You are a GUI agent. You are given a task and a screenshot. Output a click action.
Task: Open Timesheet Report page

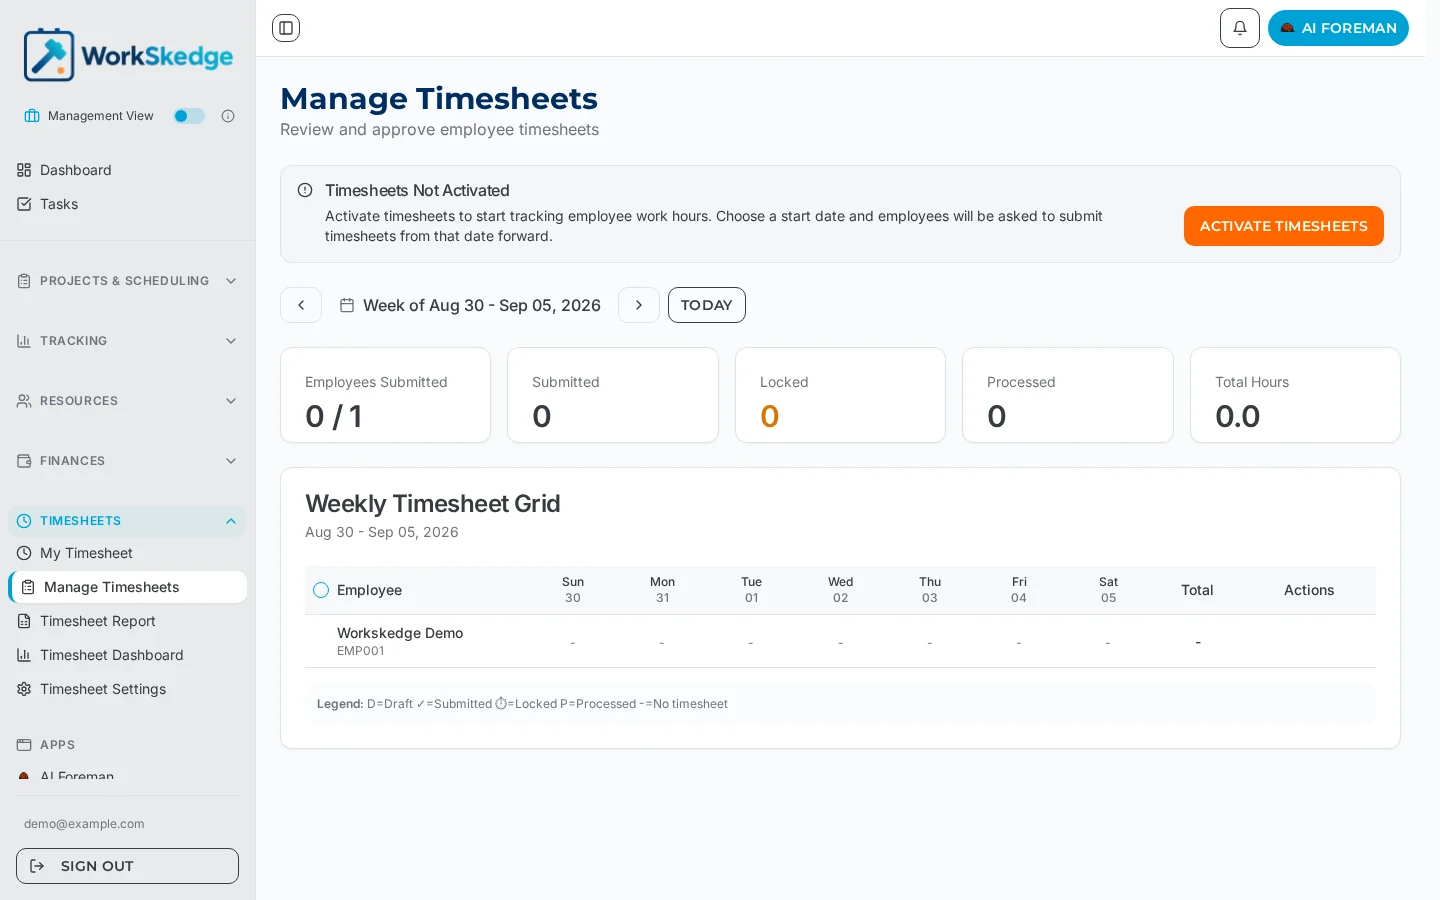[x=128, y=621]
